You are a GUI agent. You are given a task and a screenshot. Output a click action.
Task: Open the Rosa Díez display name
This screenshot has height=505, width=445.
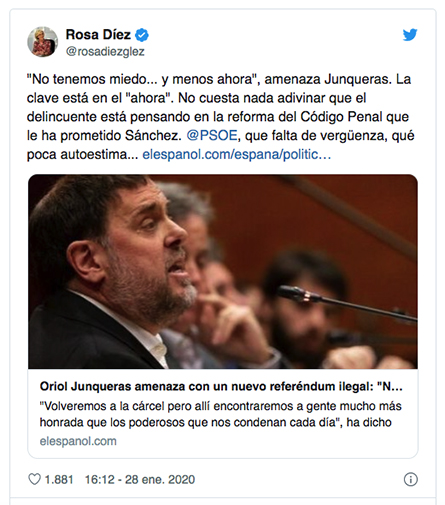point(98,35)
